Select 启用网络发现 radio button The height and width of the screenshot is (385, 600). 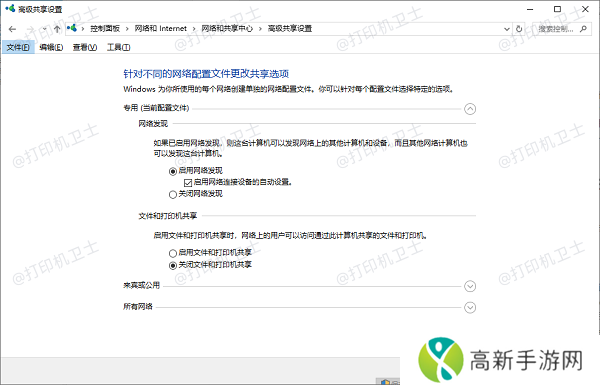[173, 171]
